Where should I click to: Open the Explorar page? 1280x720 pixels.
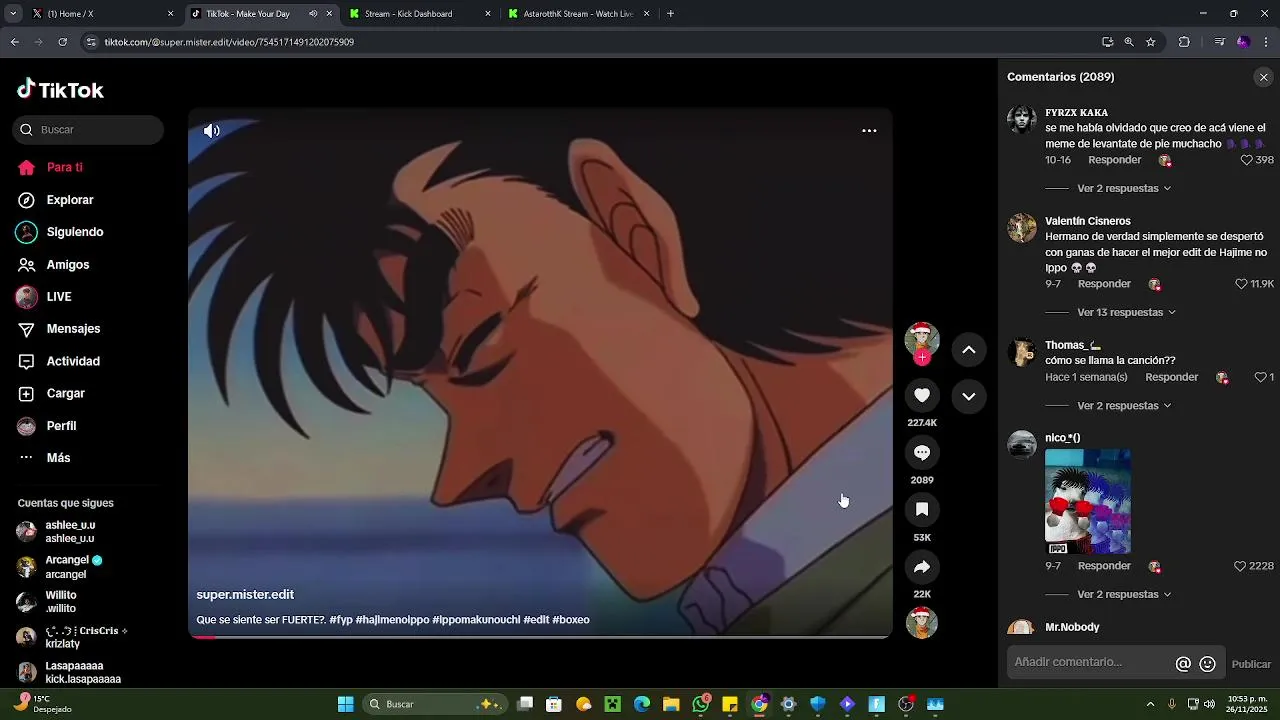70,200
